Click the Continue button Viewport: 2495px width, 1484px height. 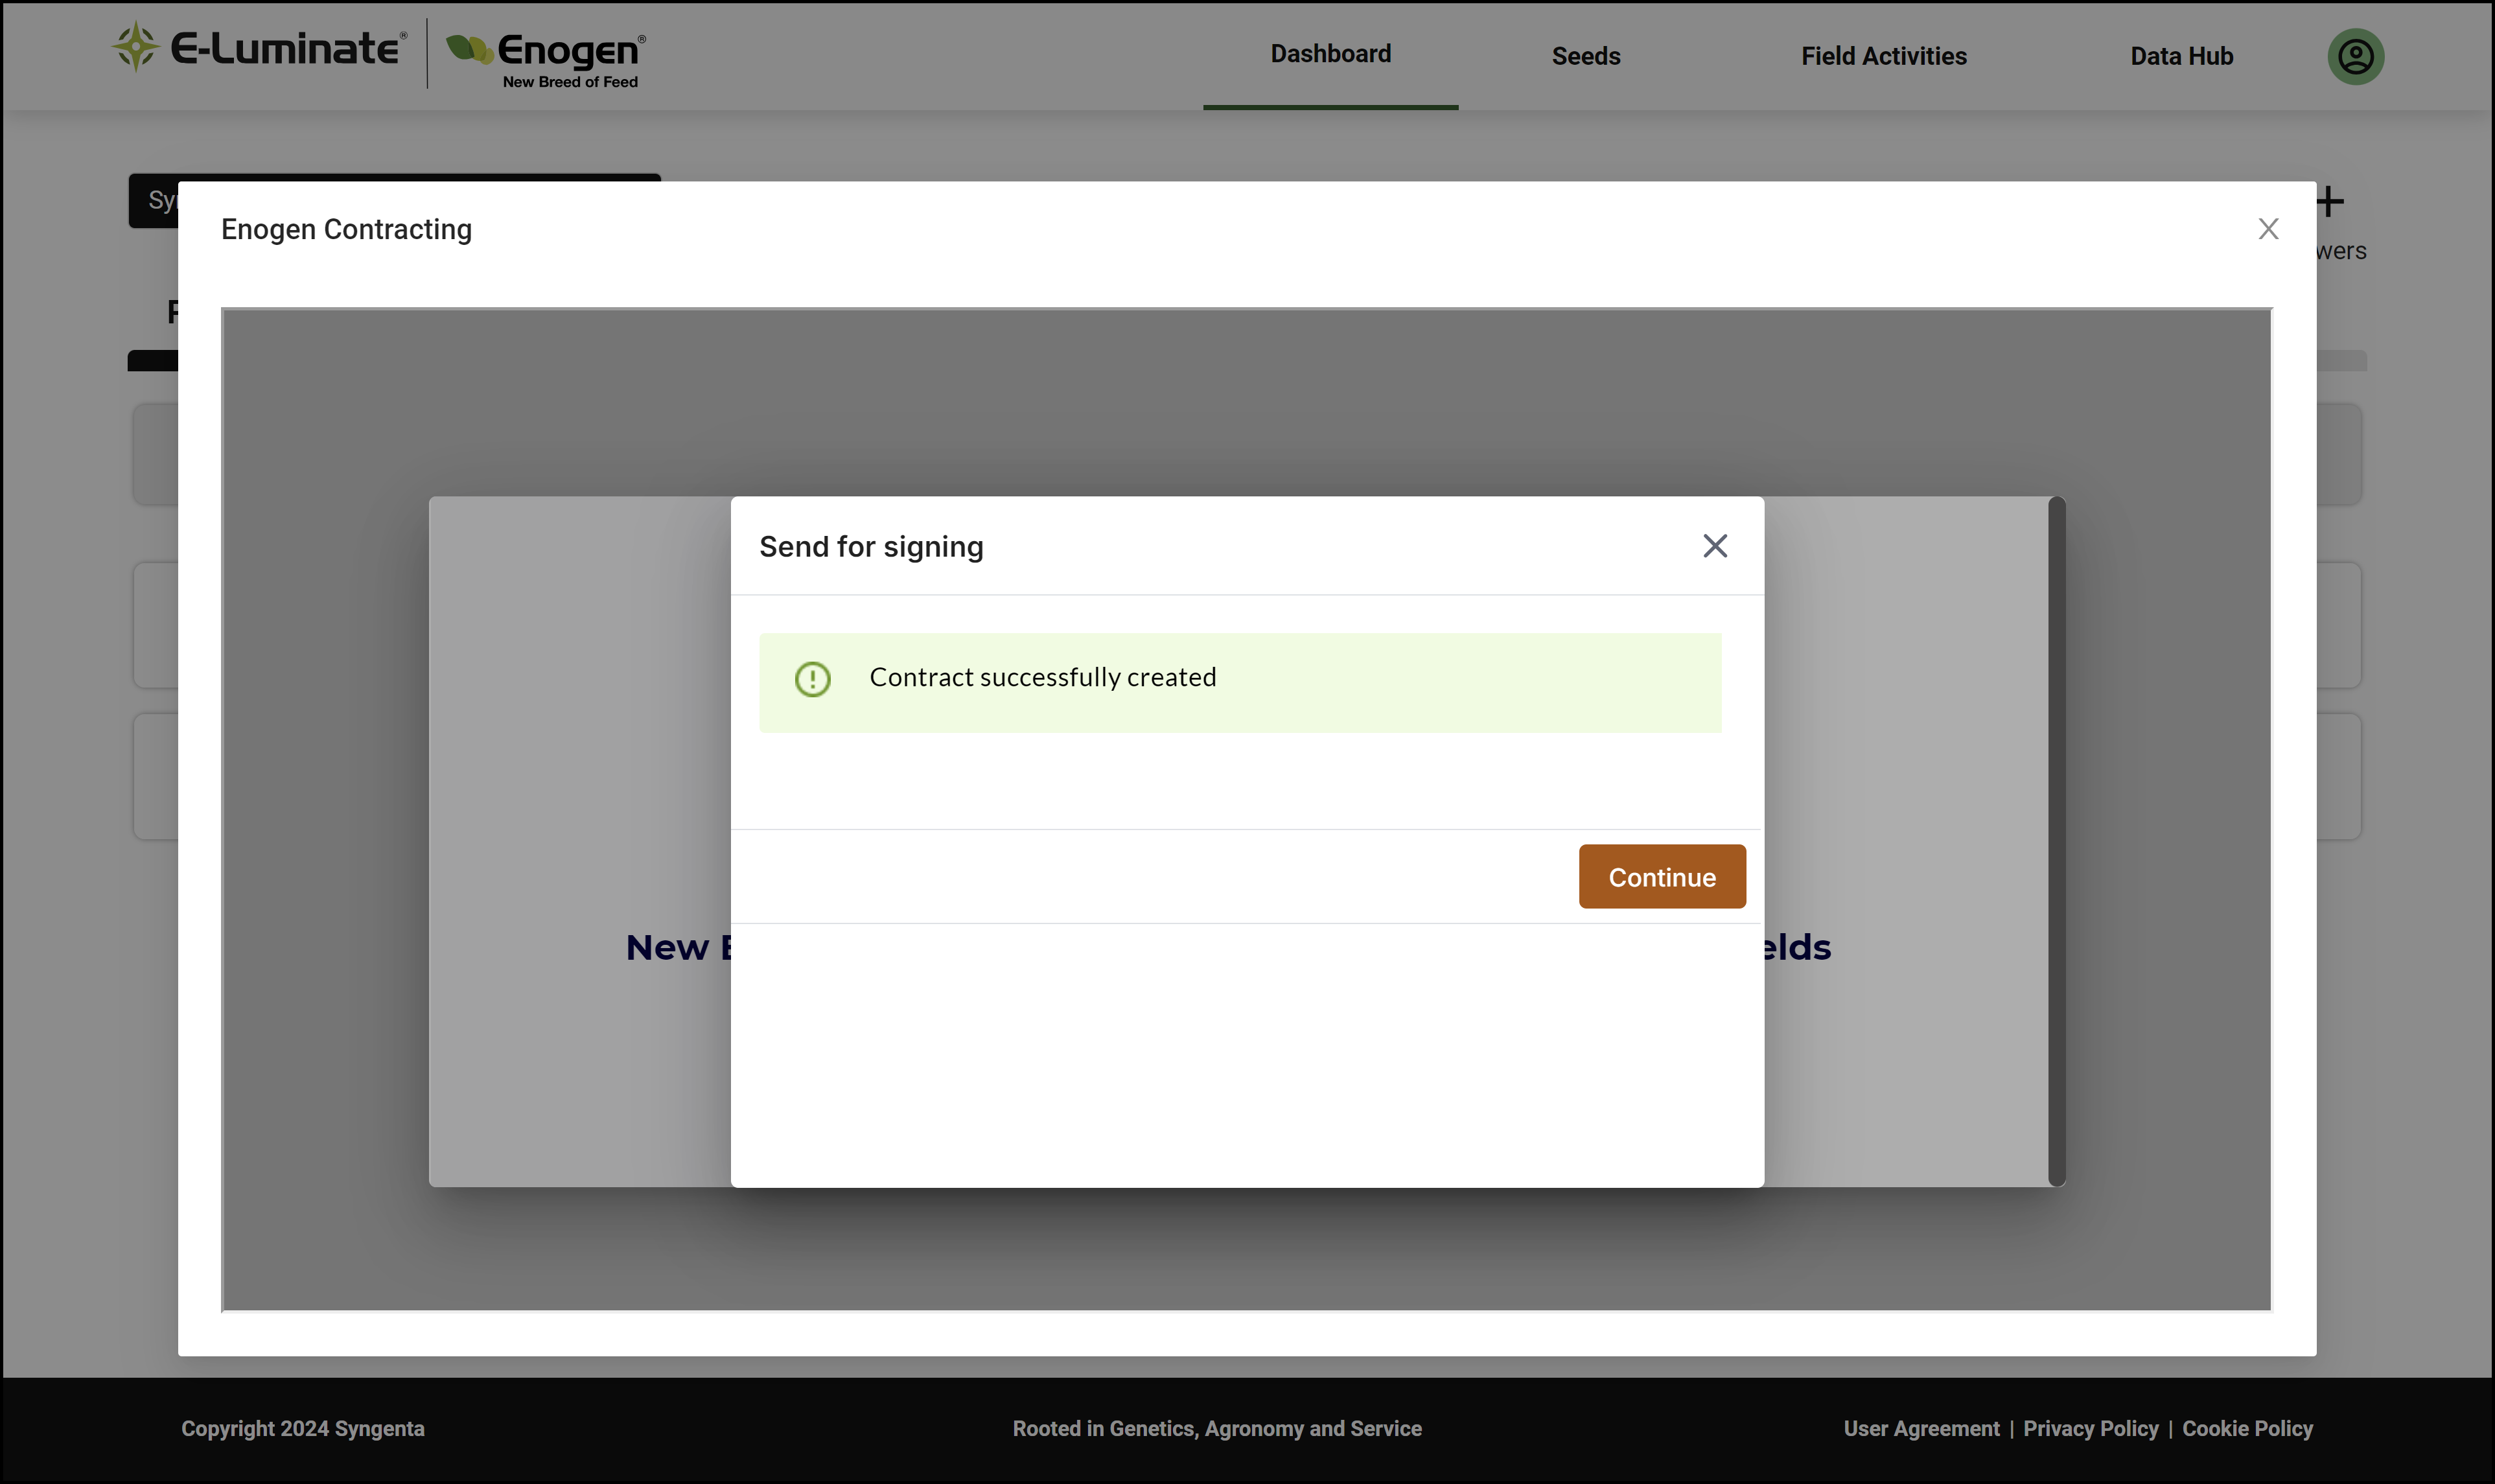(x=1662, y=876)
